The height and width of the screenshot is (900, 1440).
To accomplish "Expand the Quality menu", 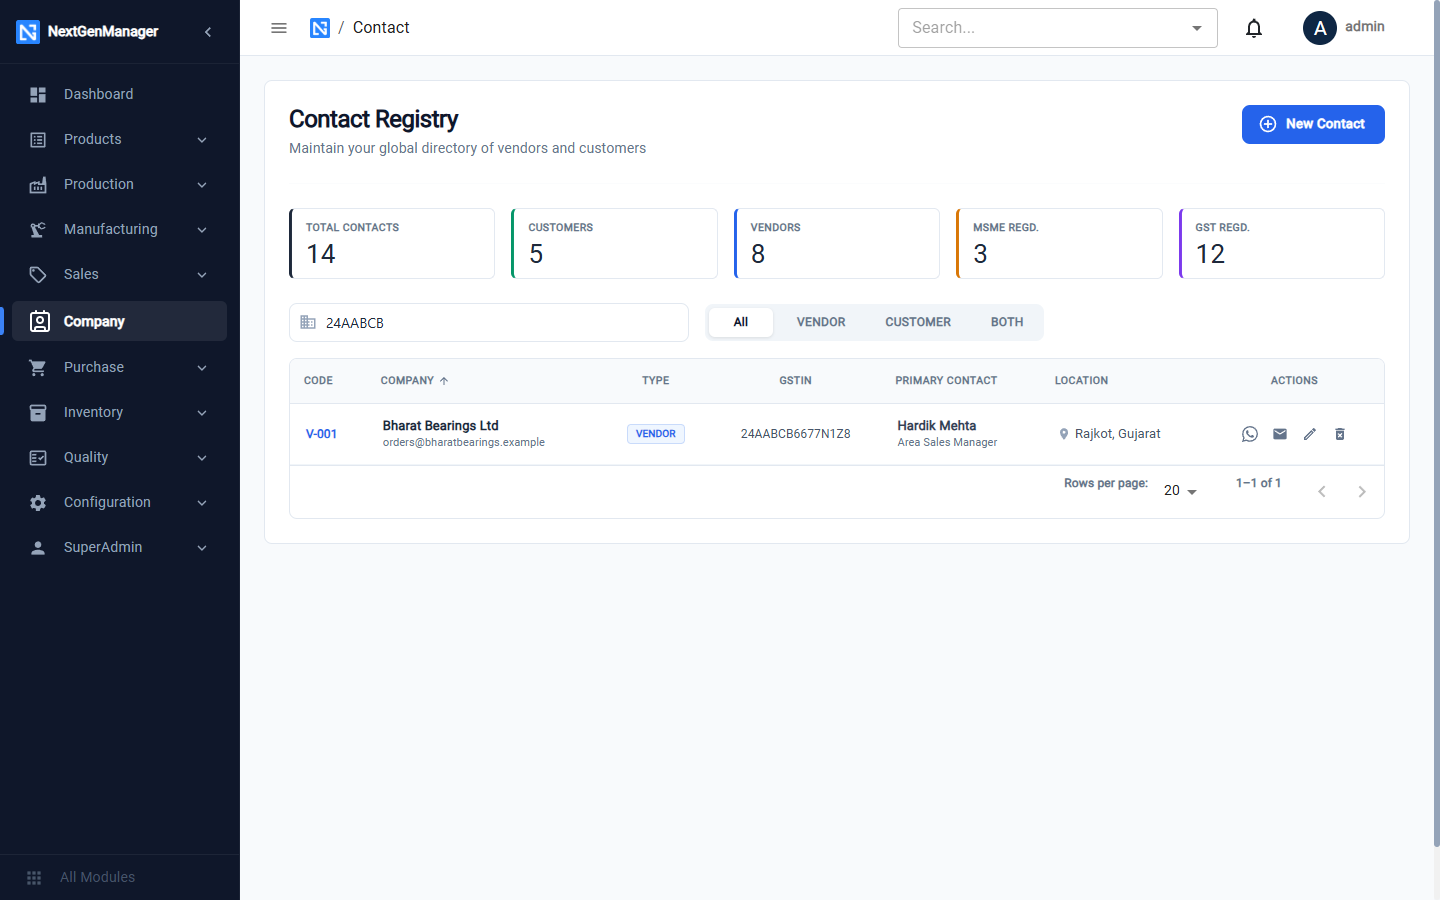I will [x=120, y=457].
